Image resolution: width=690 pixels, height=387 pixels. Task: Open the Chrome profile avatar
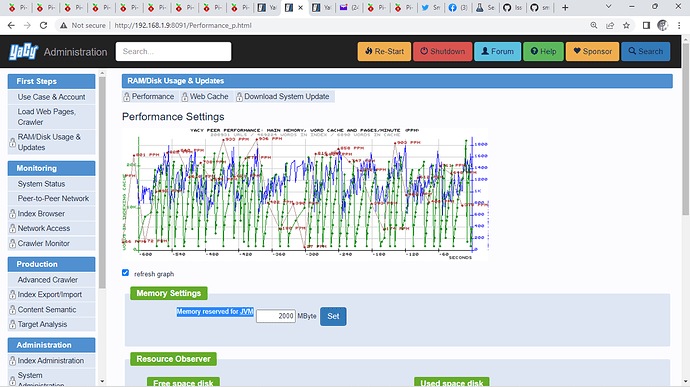tap(662, 26)
